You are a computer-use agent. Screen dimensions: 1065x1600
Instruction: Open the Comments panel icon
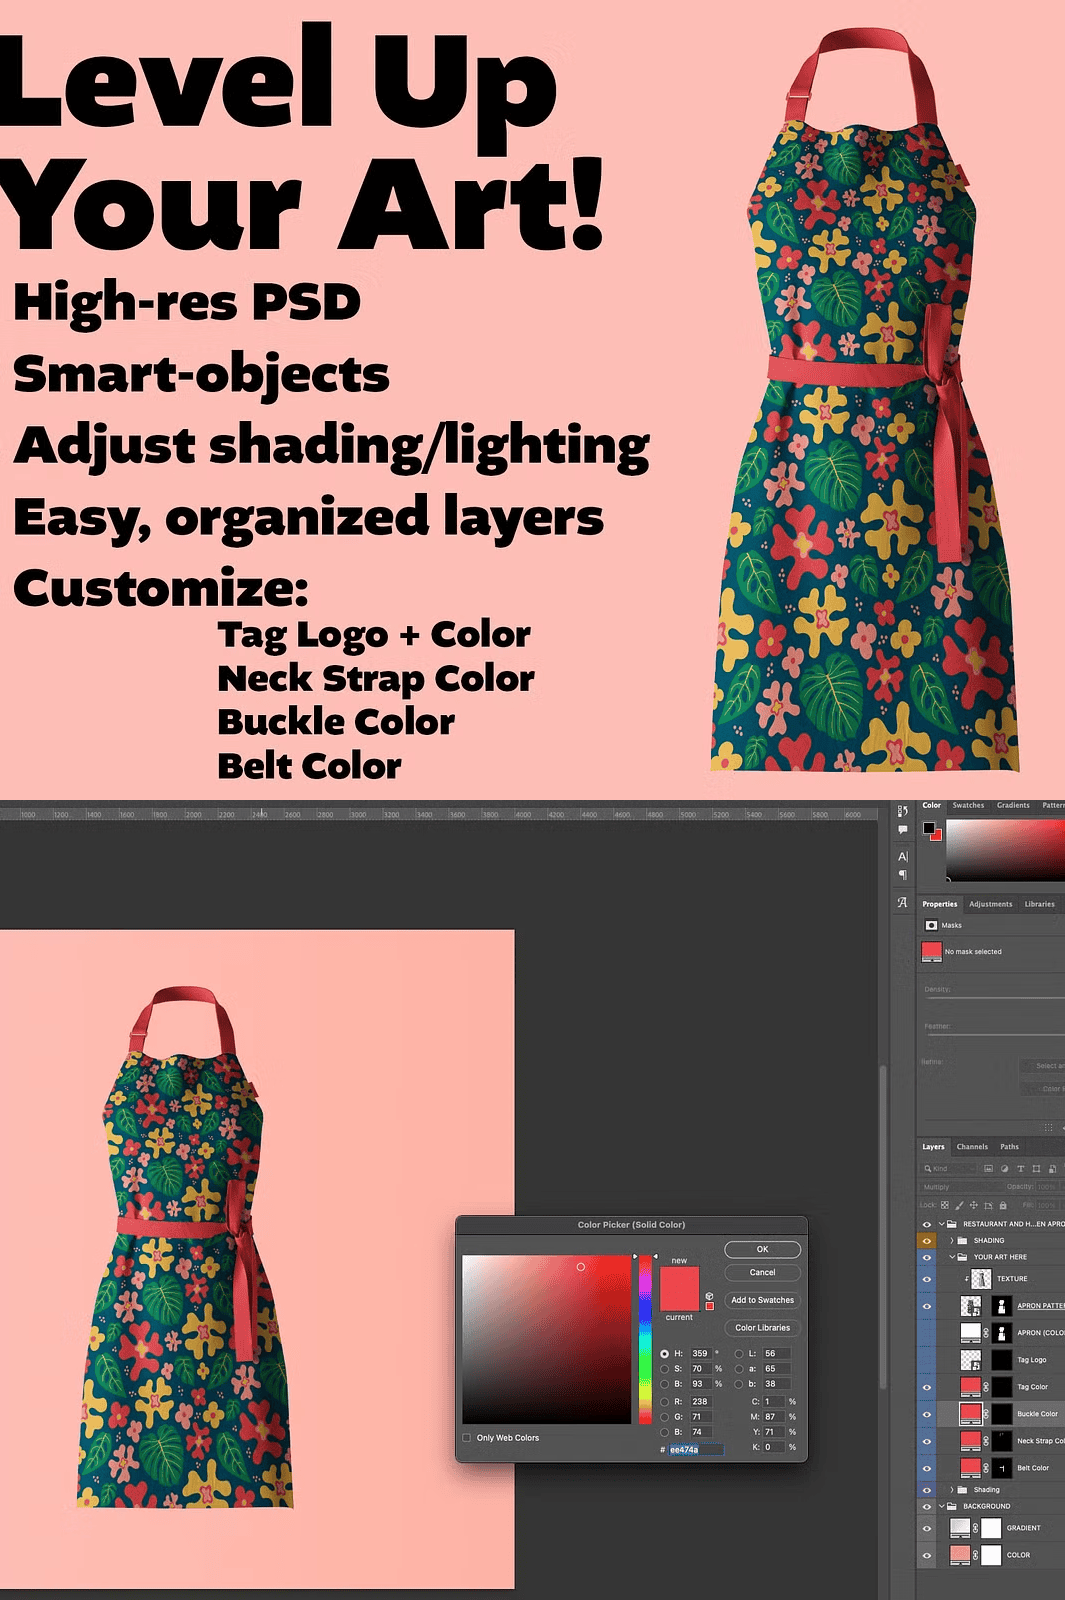(902, 830)
